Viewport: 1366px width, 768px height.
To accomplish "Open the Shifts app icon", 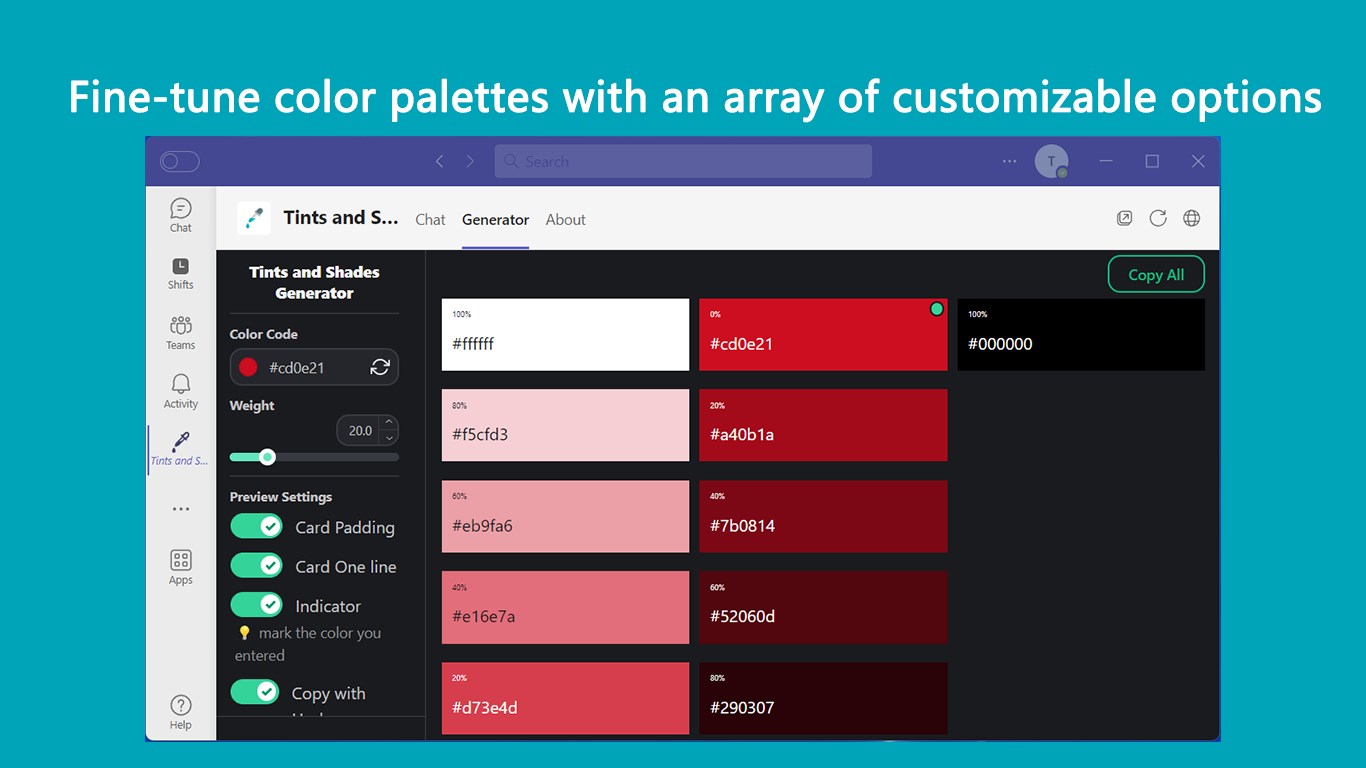I will point(180,271).
